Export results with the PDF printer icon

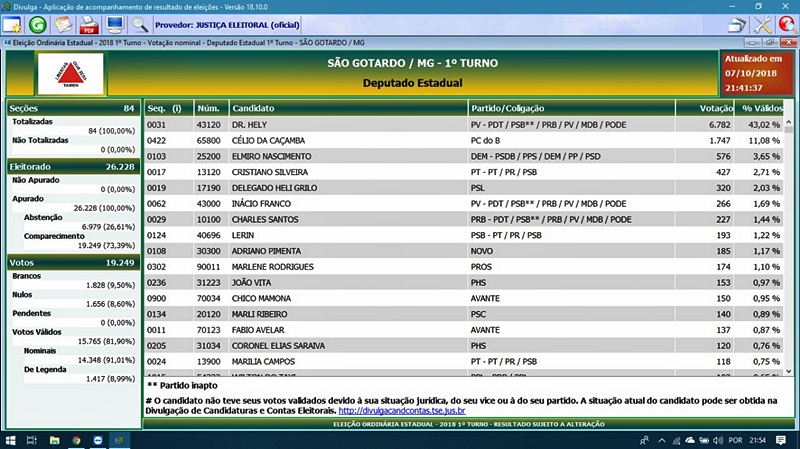(89, 24)
